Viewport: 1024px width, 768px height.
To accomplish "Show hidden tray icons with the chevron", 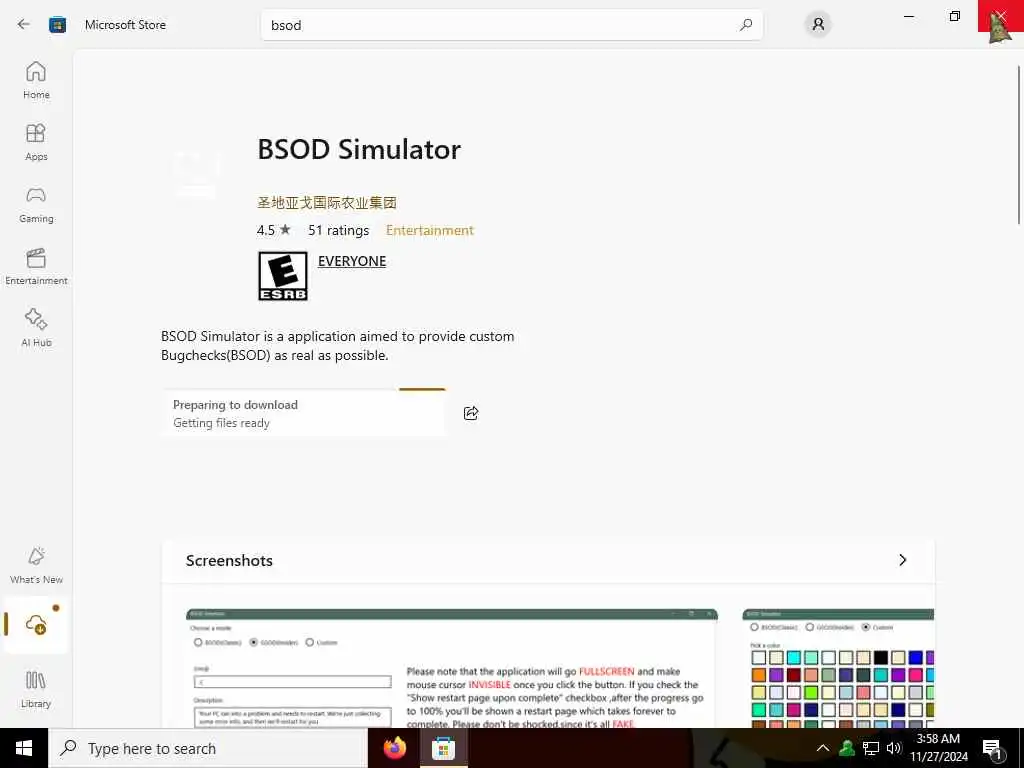I will [x=823, y=748].
